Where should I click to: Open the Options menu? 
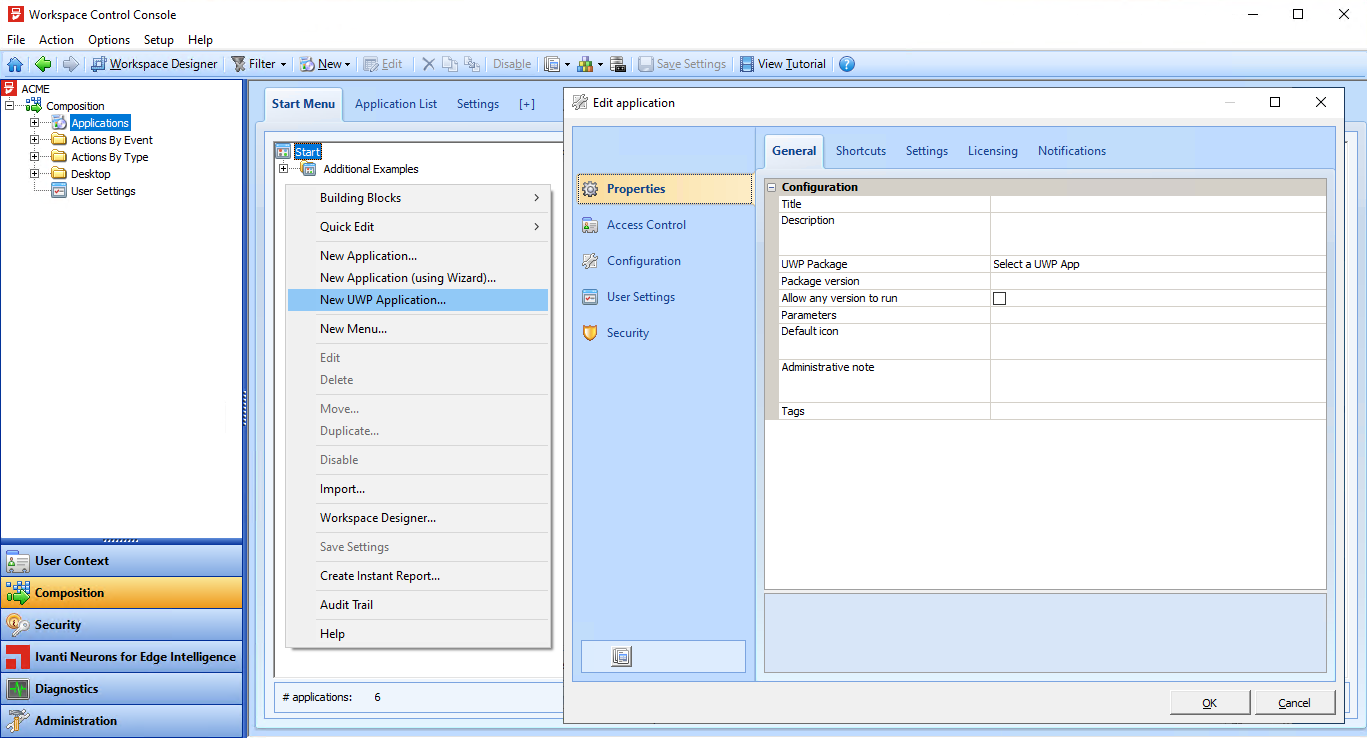click(x=109, y=40)
